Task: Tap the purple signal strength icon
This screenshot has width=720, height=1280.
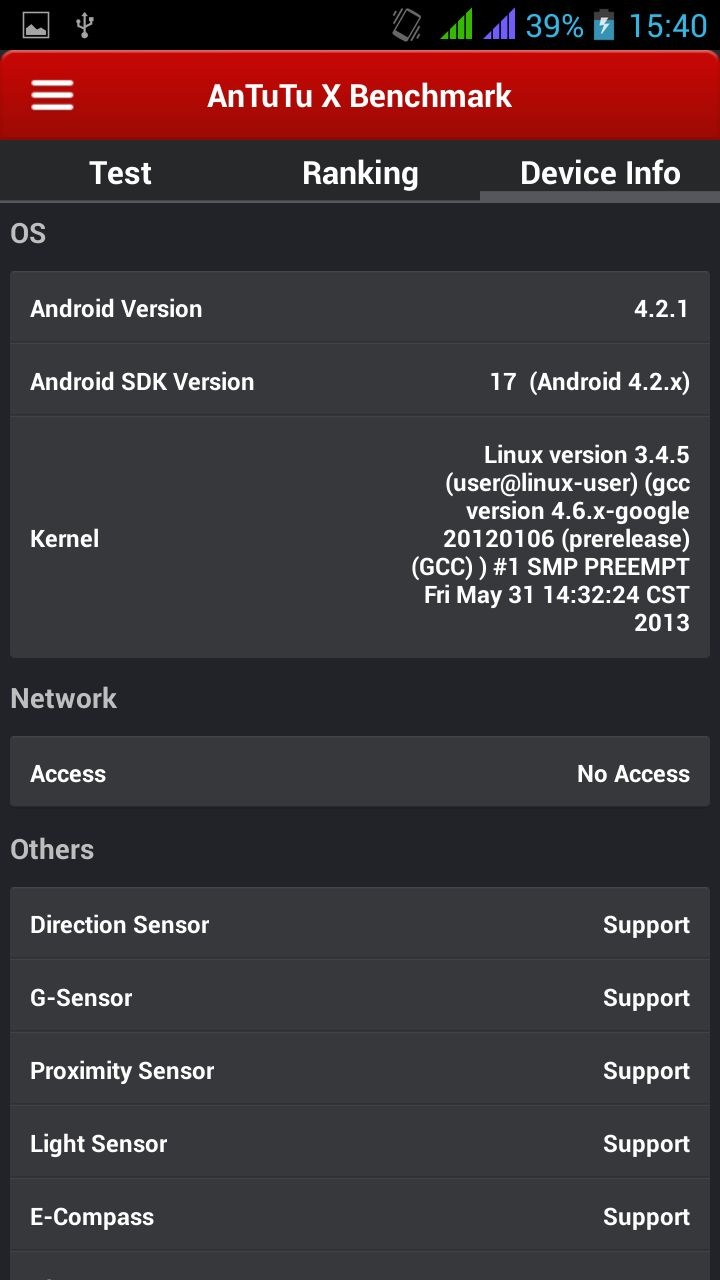Action: tap(499, 25)
